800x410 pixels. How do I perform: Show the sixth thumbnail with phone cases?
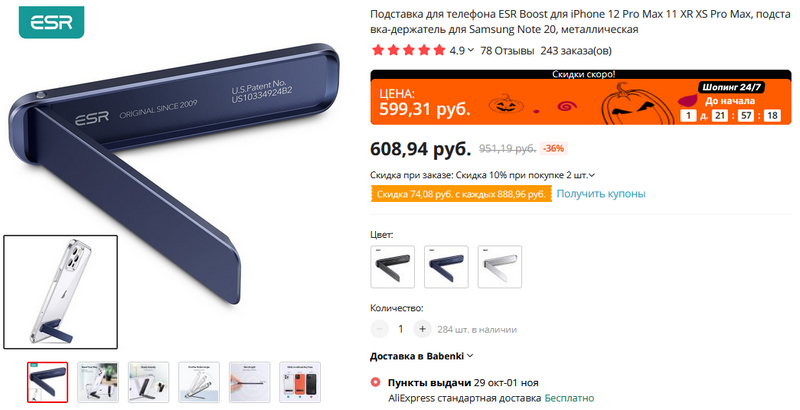coord(300,382)
